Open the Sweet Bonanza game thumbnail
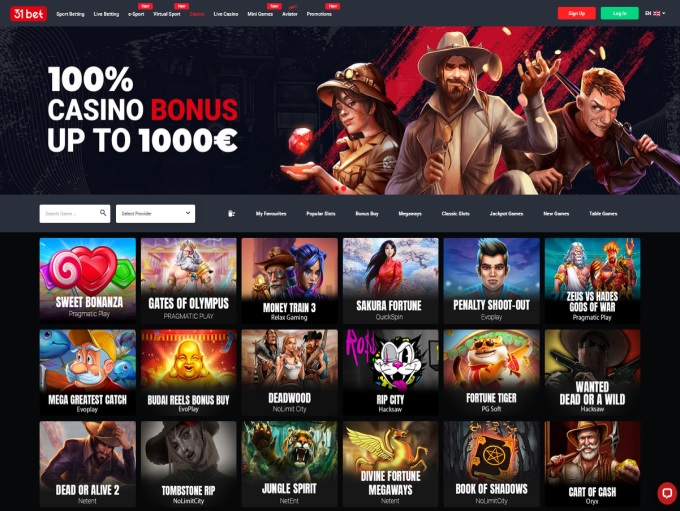The width and height of the screenshot is (680, 511). pos(88,280)
